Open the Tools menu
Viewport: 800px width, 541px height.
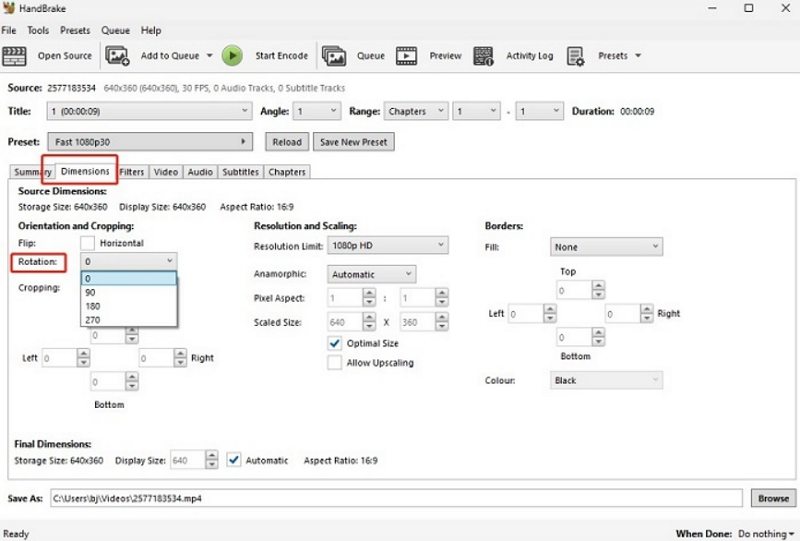38,31
